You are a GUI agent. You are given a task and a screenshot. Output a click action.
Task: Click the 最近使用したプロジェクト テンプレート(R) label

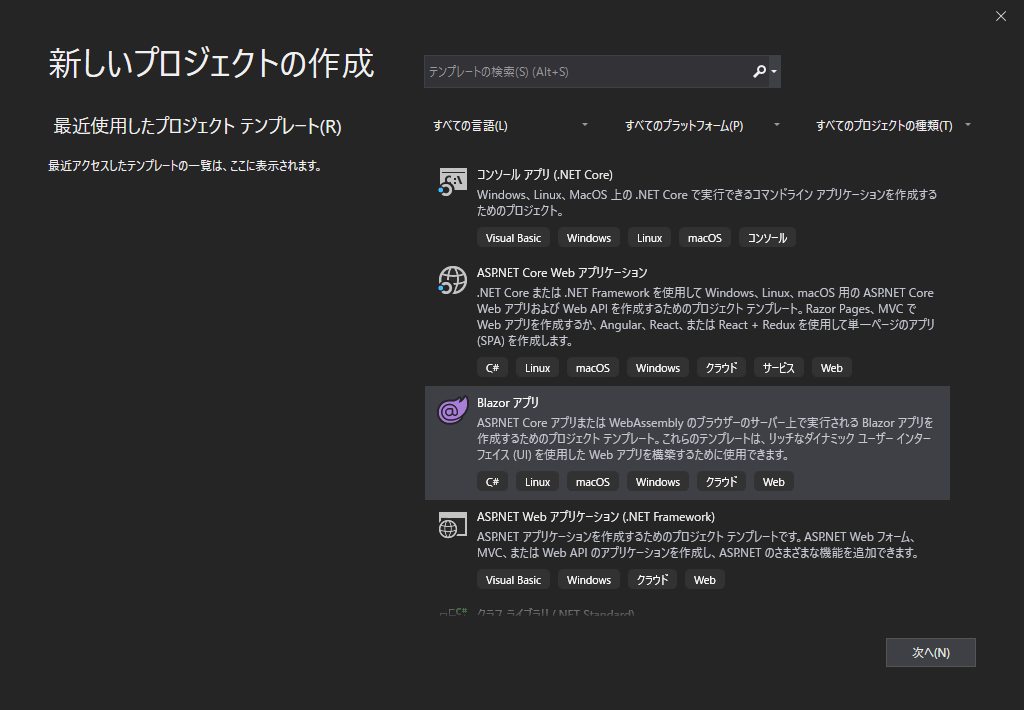(x=197, y=126)
